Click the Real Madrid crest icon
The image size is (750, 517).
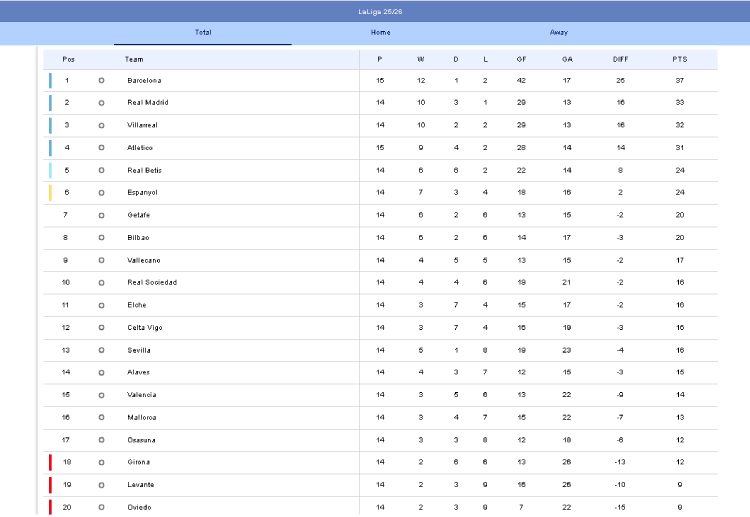pos(101,103)
